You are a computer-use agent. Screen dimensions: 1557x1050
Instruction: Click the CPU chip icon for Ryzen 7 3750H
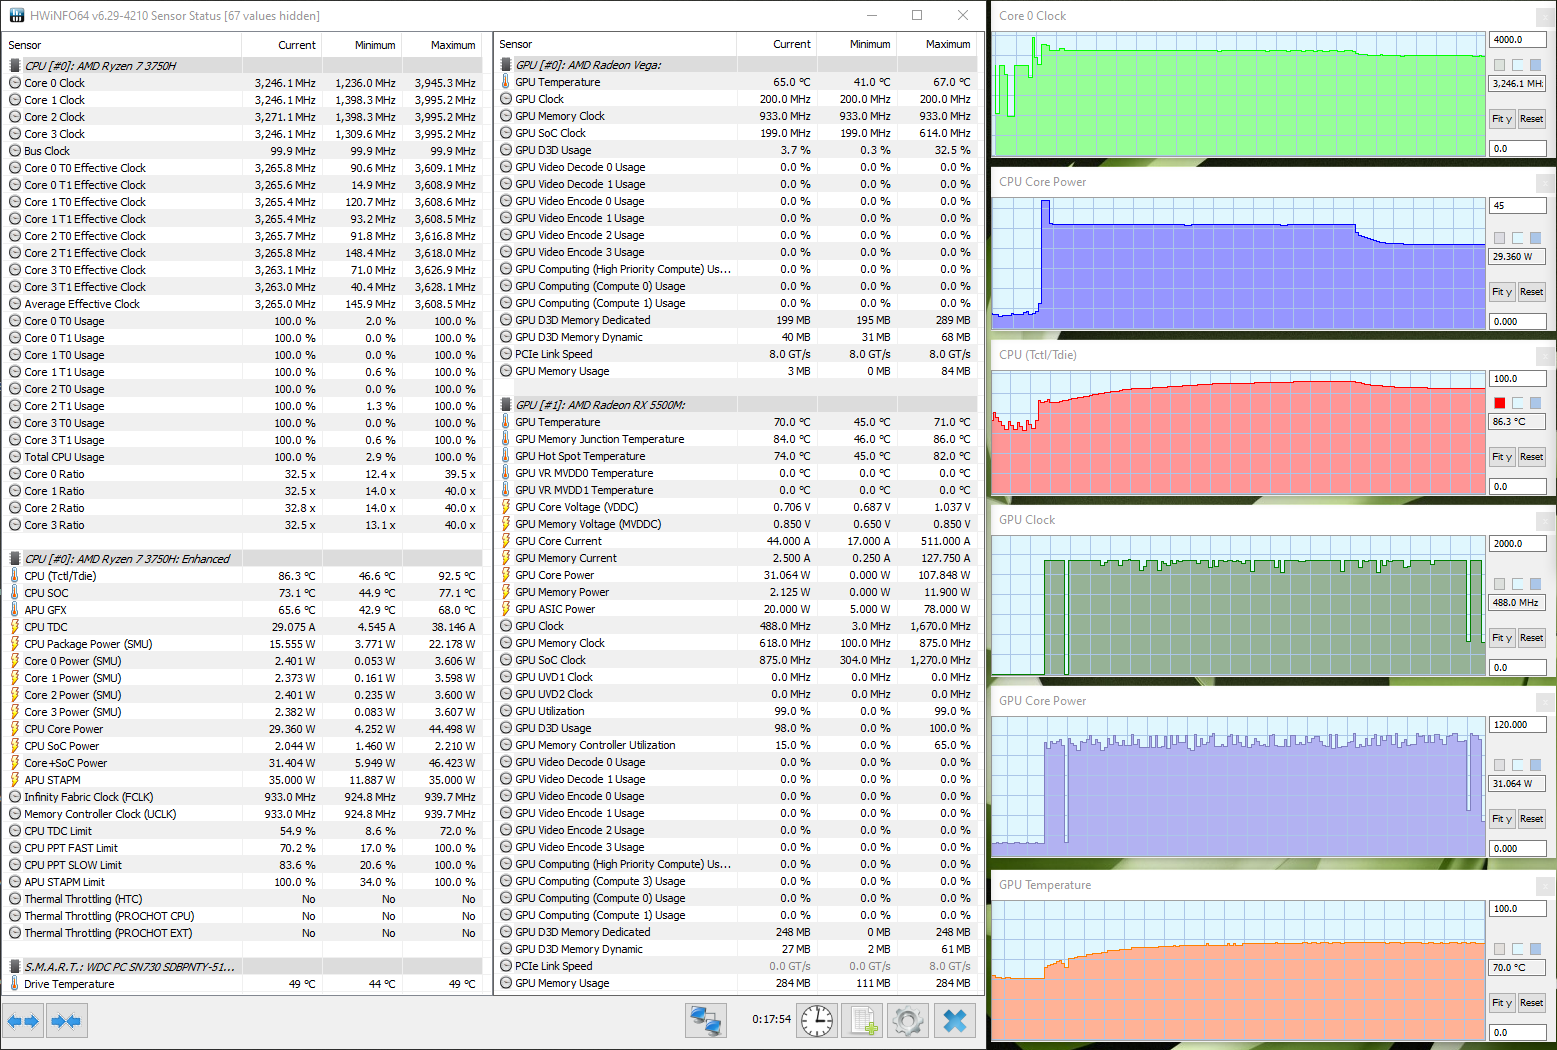[x=15, y=66]
